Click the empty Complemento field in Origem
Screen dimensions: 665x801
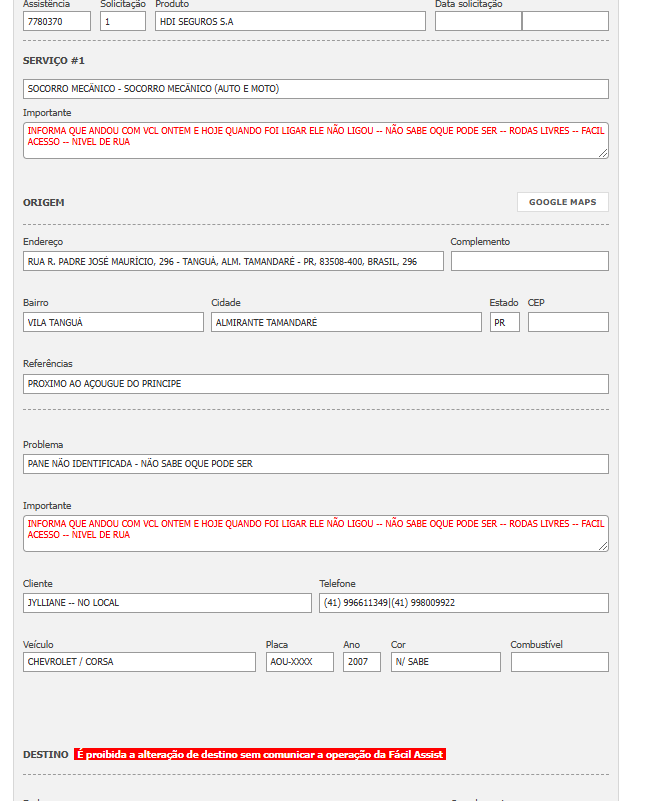pos(529,261)
